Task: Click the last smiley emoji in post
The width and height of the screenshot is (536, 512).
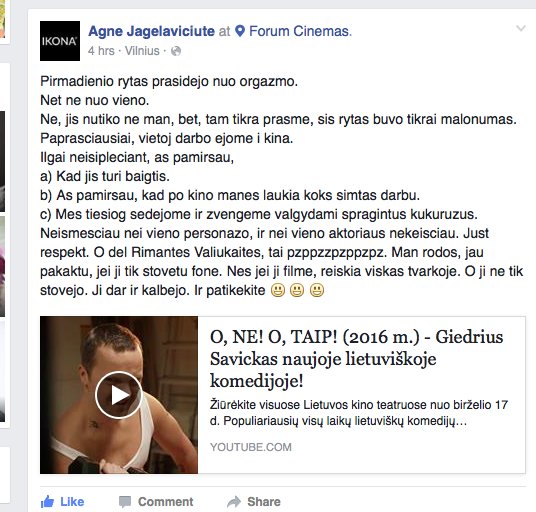Action: click(317, 291)
